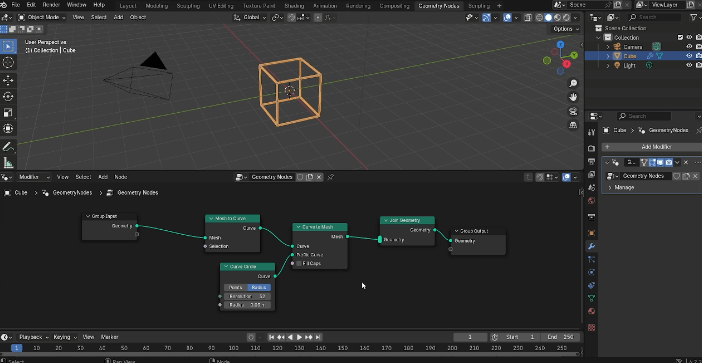Jump to the last frame button in timeline

coord(318,337)
